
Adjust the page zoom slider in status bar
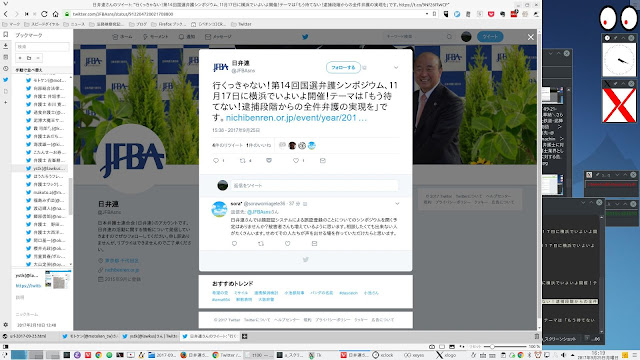pos(505,347)
